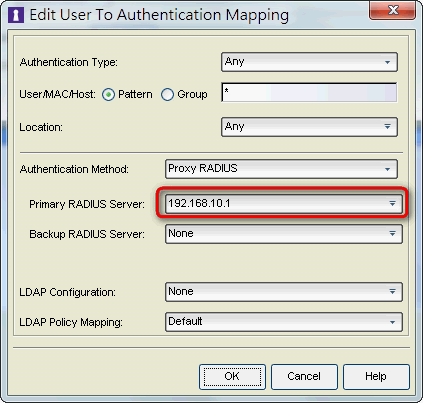Viewport: 423px width, 403px height.
Task: Click arrow beside 192.168.10.1 server entry
Action: [x=392, y=203]
